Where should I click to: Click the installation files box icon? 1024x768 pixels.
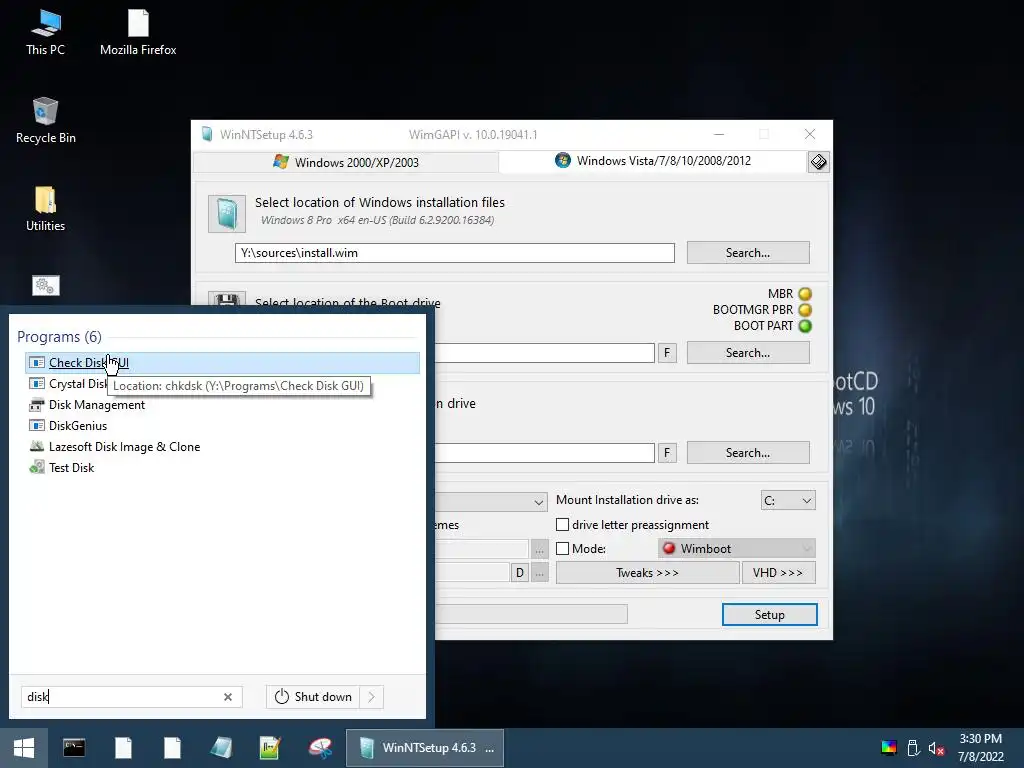pyautogui.click(x=227, y=214)
